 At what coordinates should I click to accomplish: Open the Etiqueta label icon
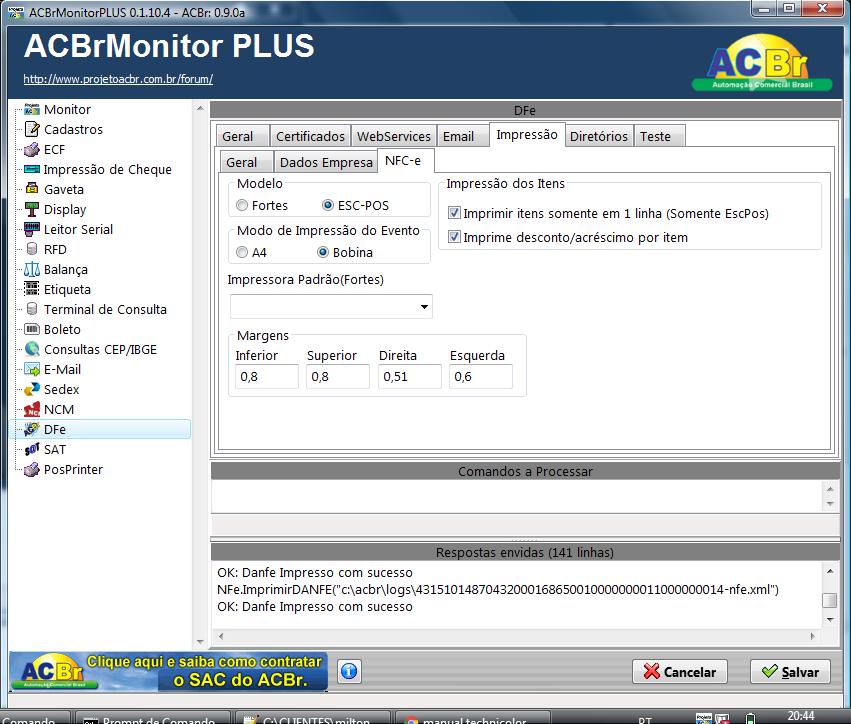(x=32, y=289)
